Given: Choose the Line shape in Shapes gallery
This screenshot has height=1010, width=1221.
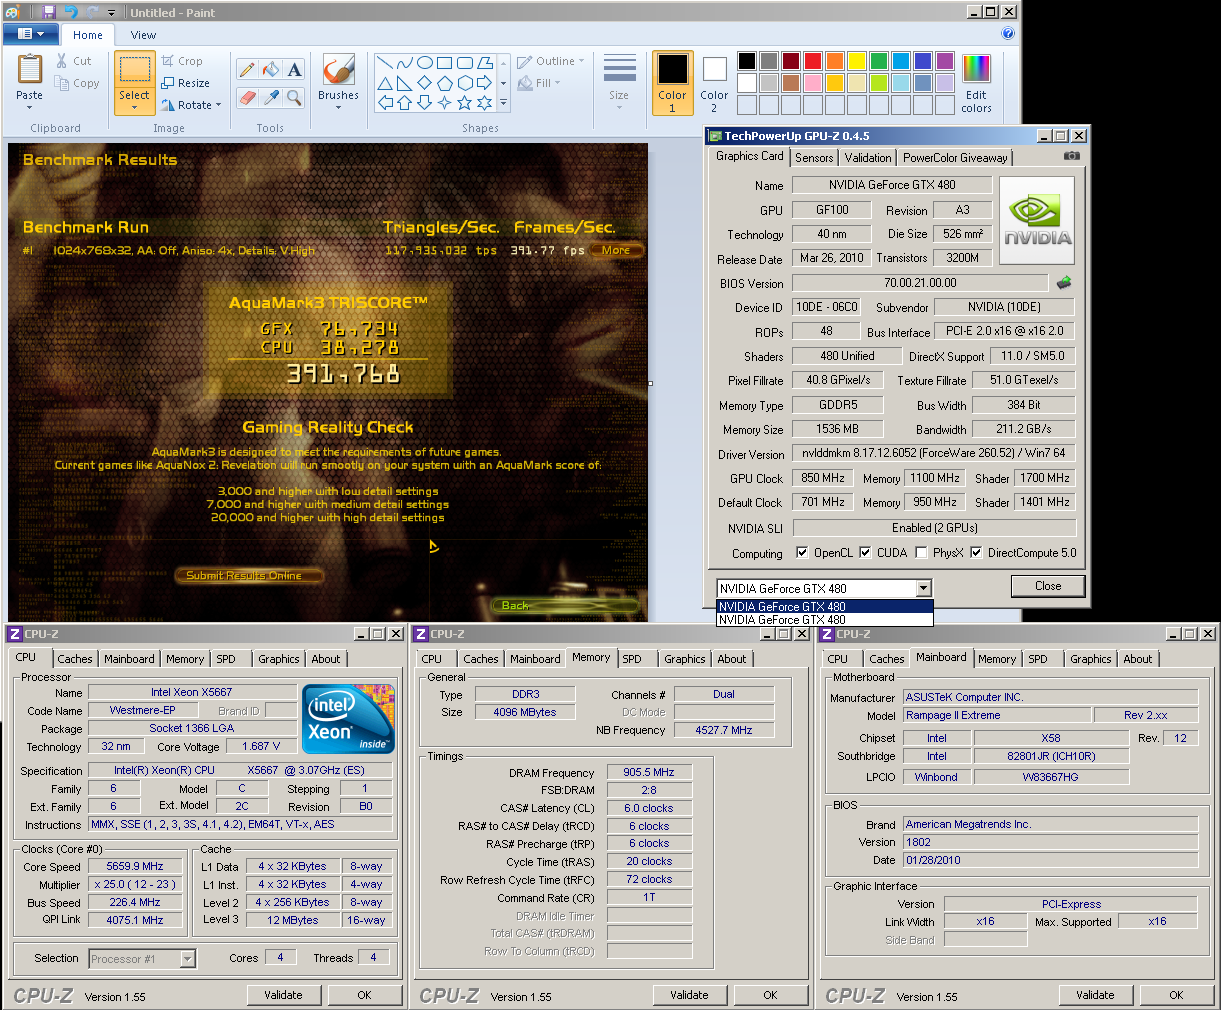Looking at the screenshot, I should click(385, 62).
